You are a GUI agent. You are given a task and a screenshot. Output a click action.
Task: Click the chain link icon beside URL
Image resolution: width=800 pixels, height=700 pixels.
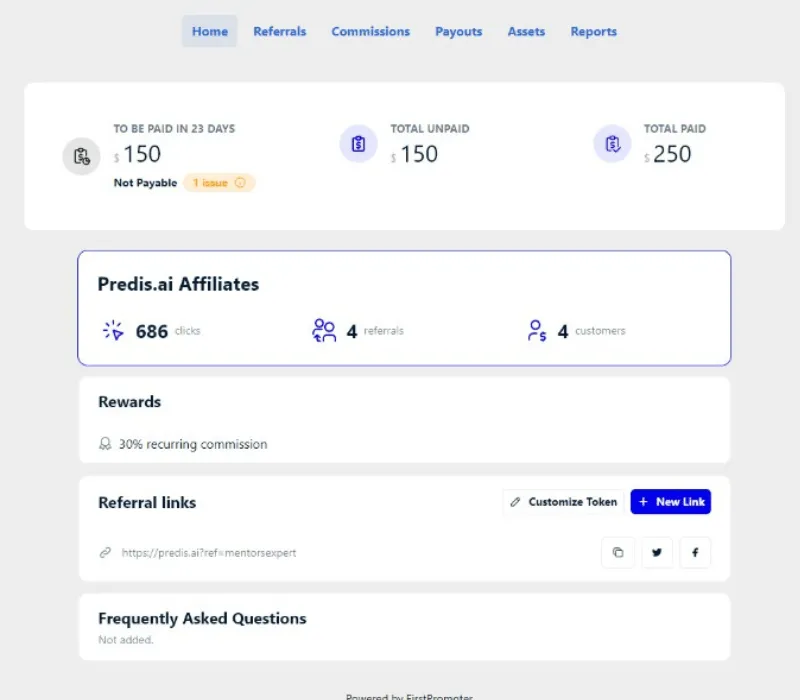(x=105, y=552)
